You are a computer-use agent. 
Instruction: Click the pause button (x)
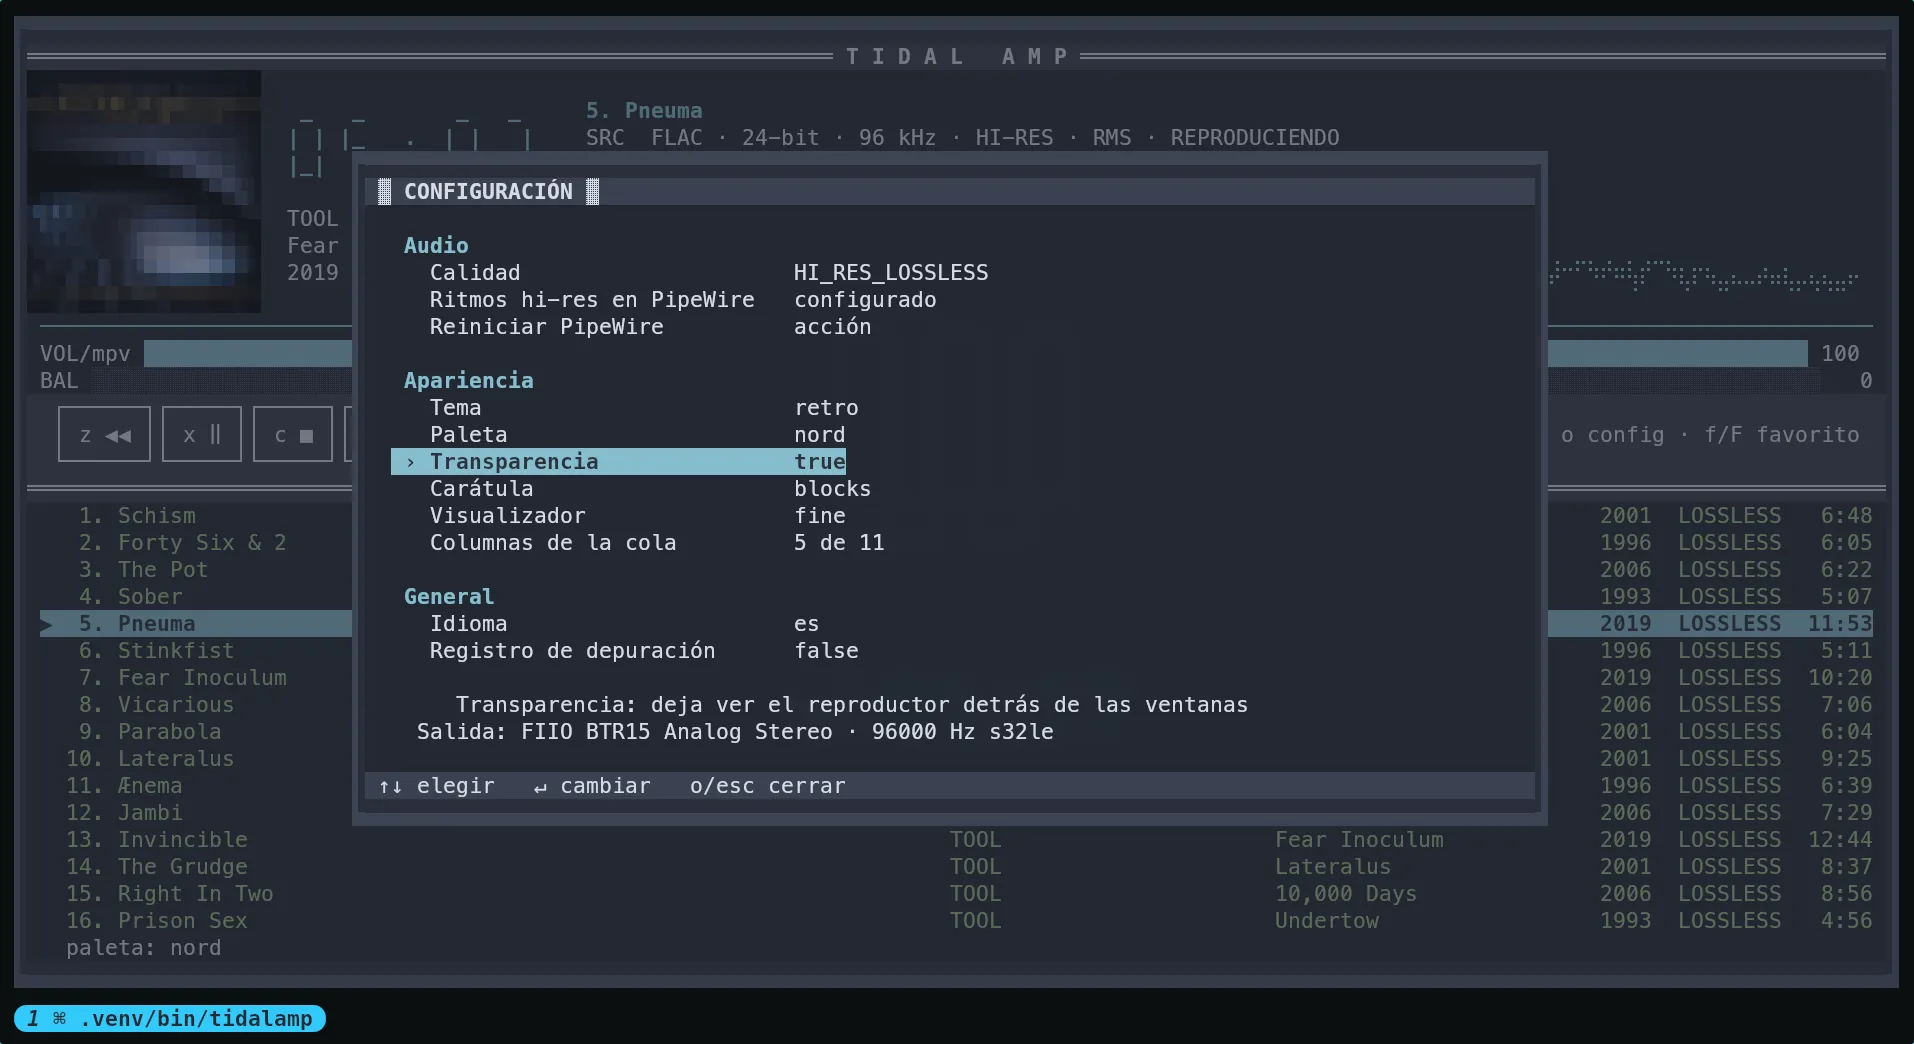pos(201,434)
